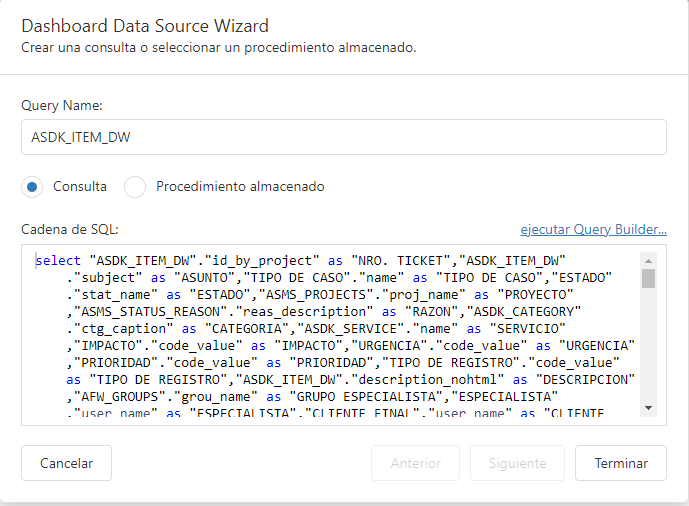
Task: Click the "PROYECTO" alias in the SQL text
Action: [535, 294]
